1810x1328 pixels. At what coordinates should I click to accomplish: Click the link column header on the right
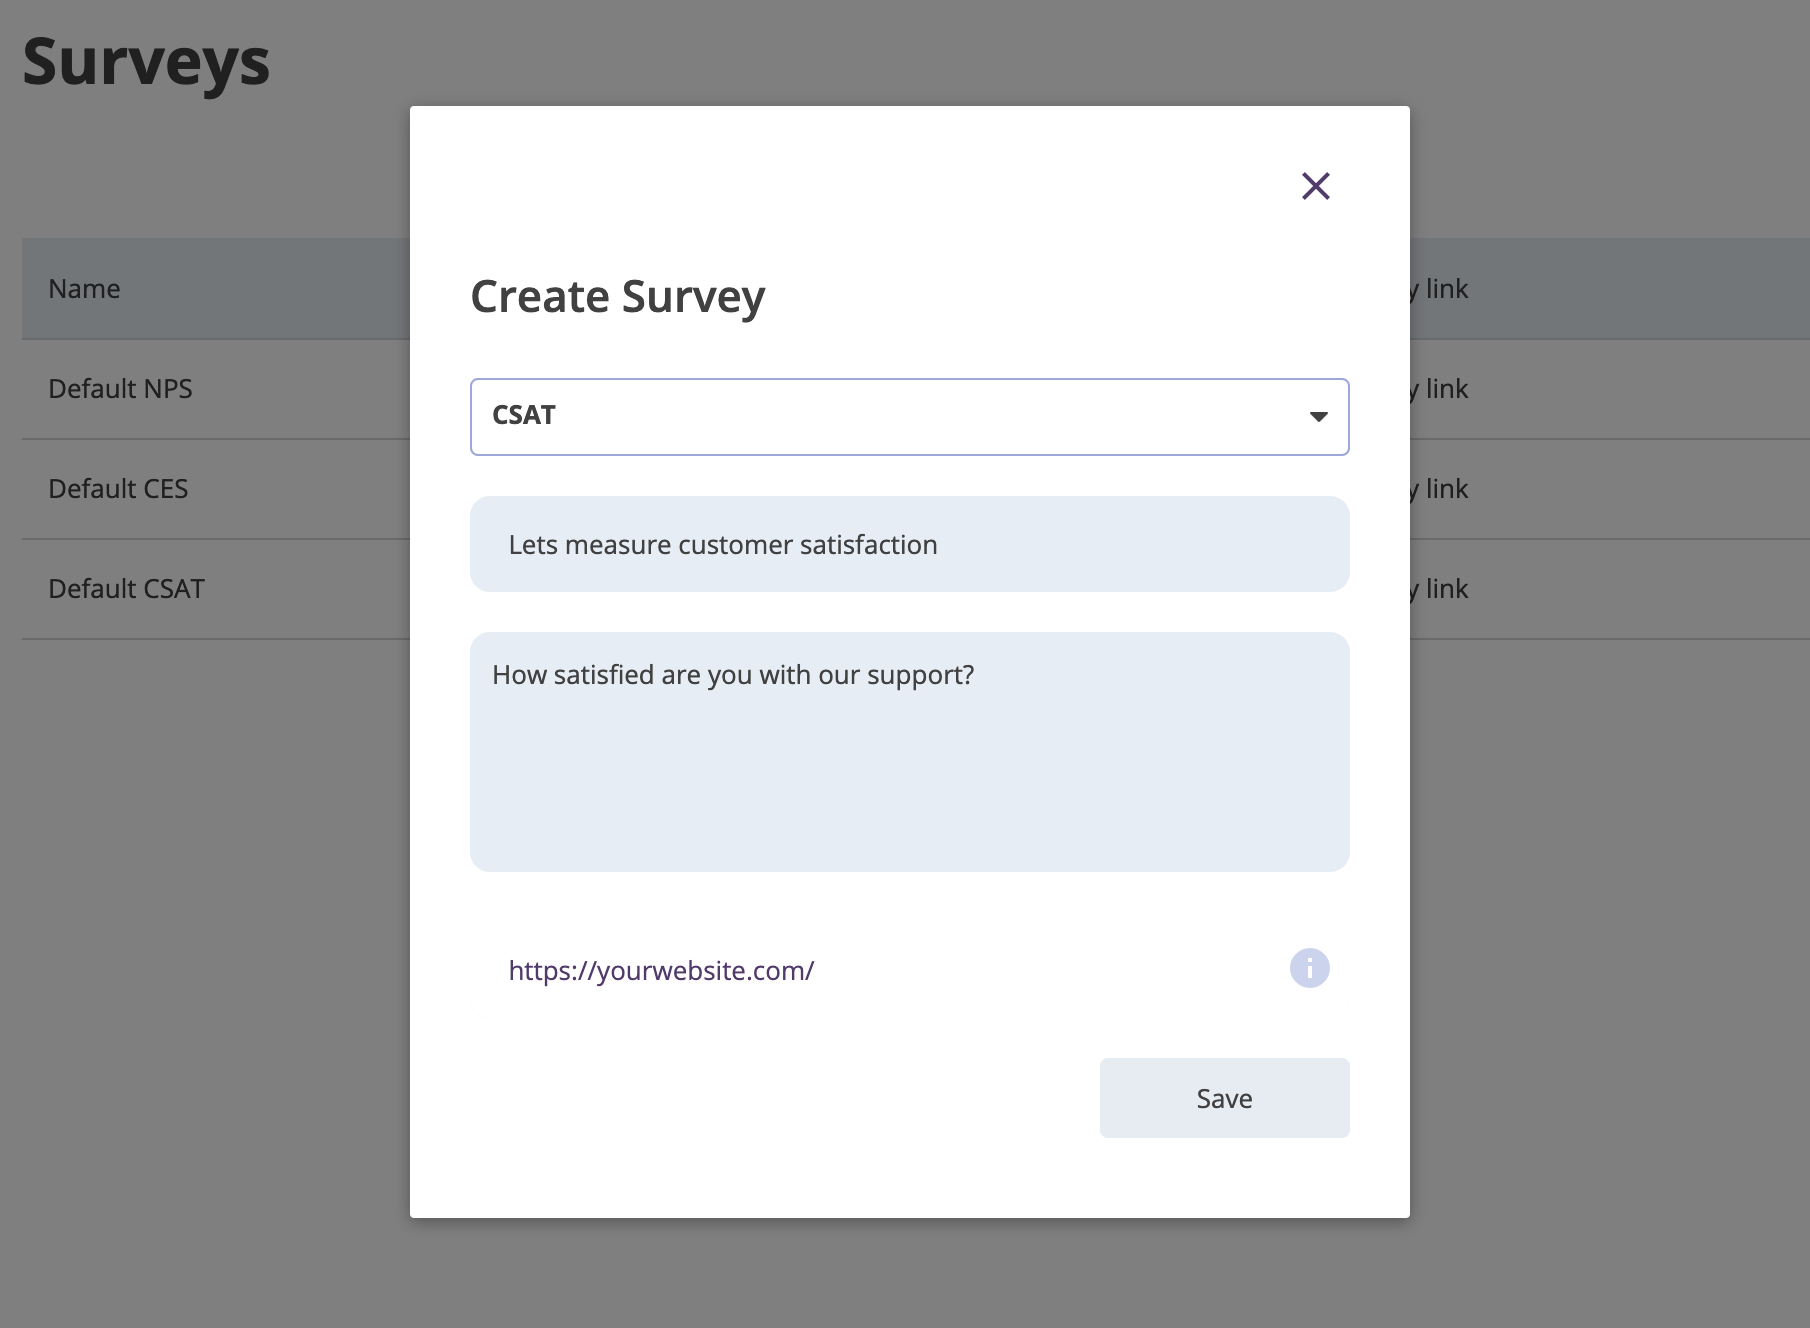click(x=1445, y=289)
